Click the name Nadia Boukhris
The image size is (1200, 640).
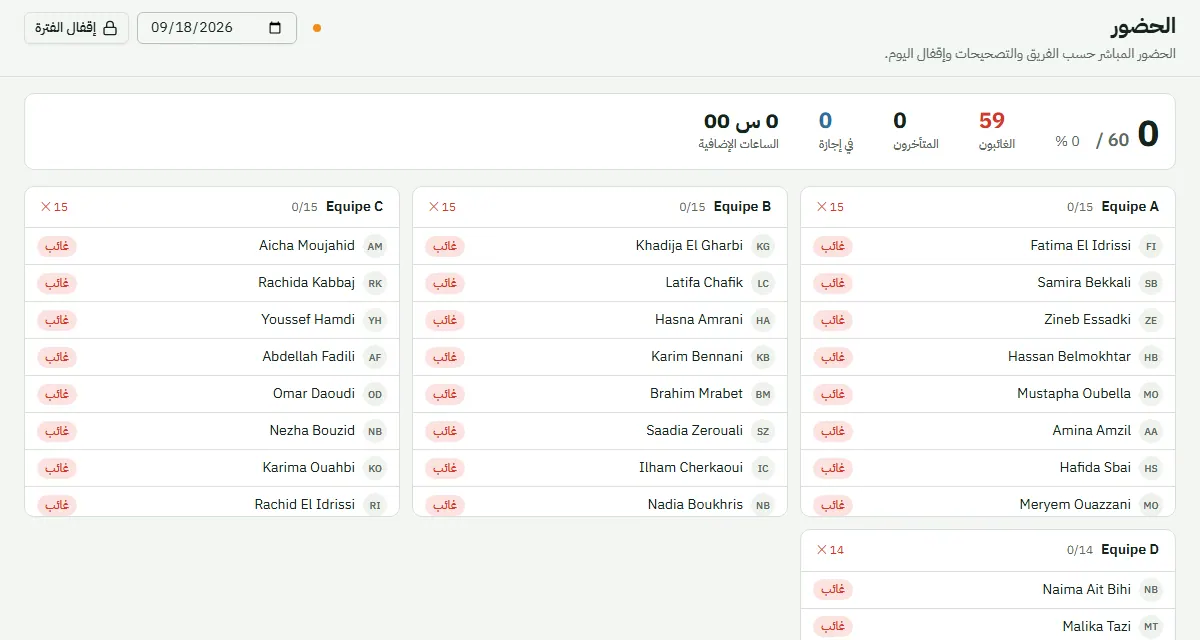695,505
